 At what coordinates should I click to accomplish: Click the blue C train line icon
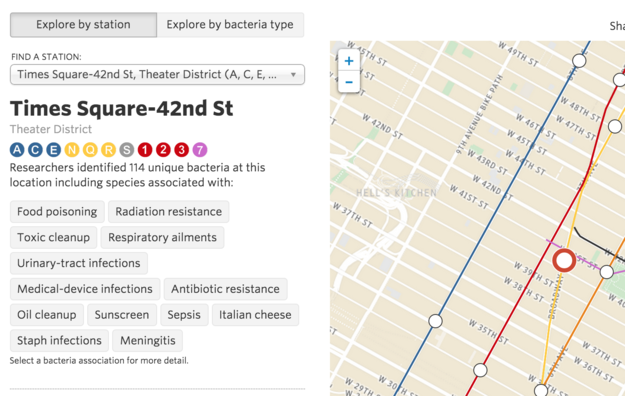[x=35, y=150]
